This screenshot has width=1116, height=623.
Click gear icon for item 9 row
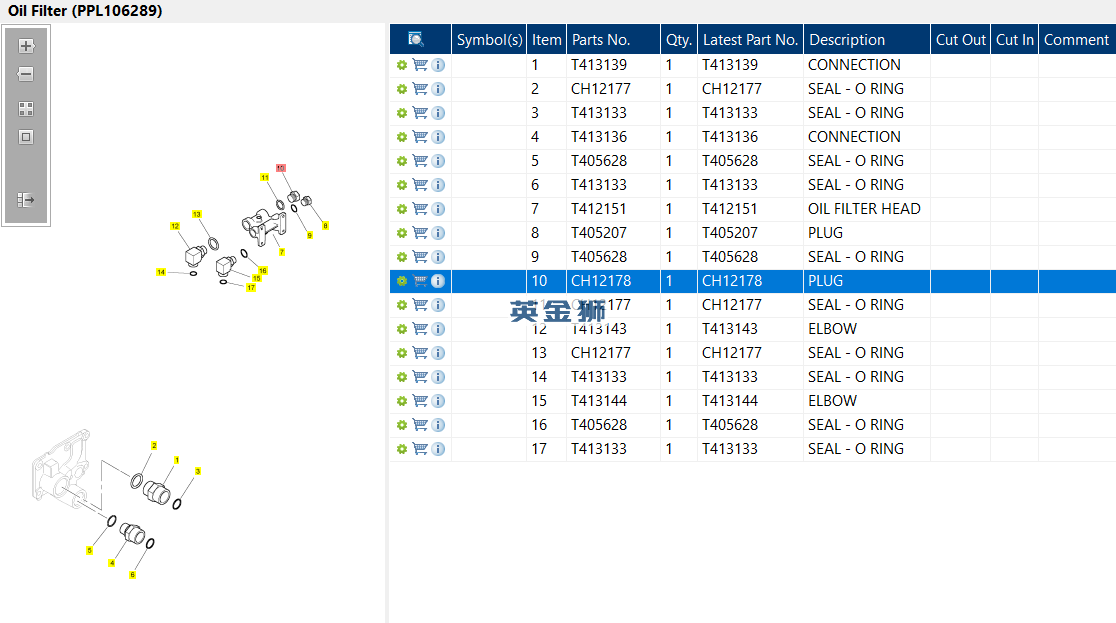coord(401,257)
